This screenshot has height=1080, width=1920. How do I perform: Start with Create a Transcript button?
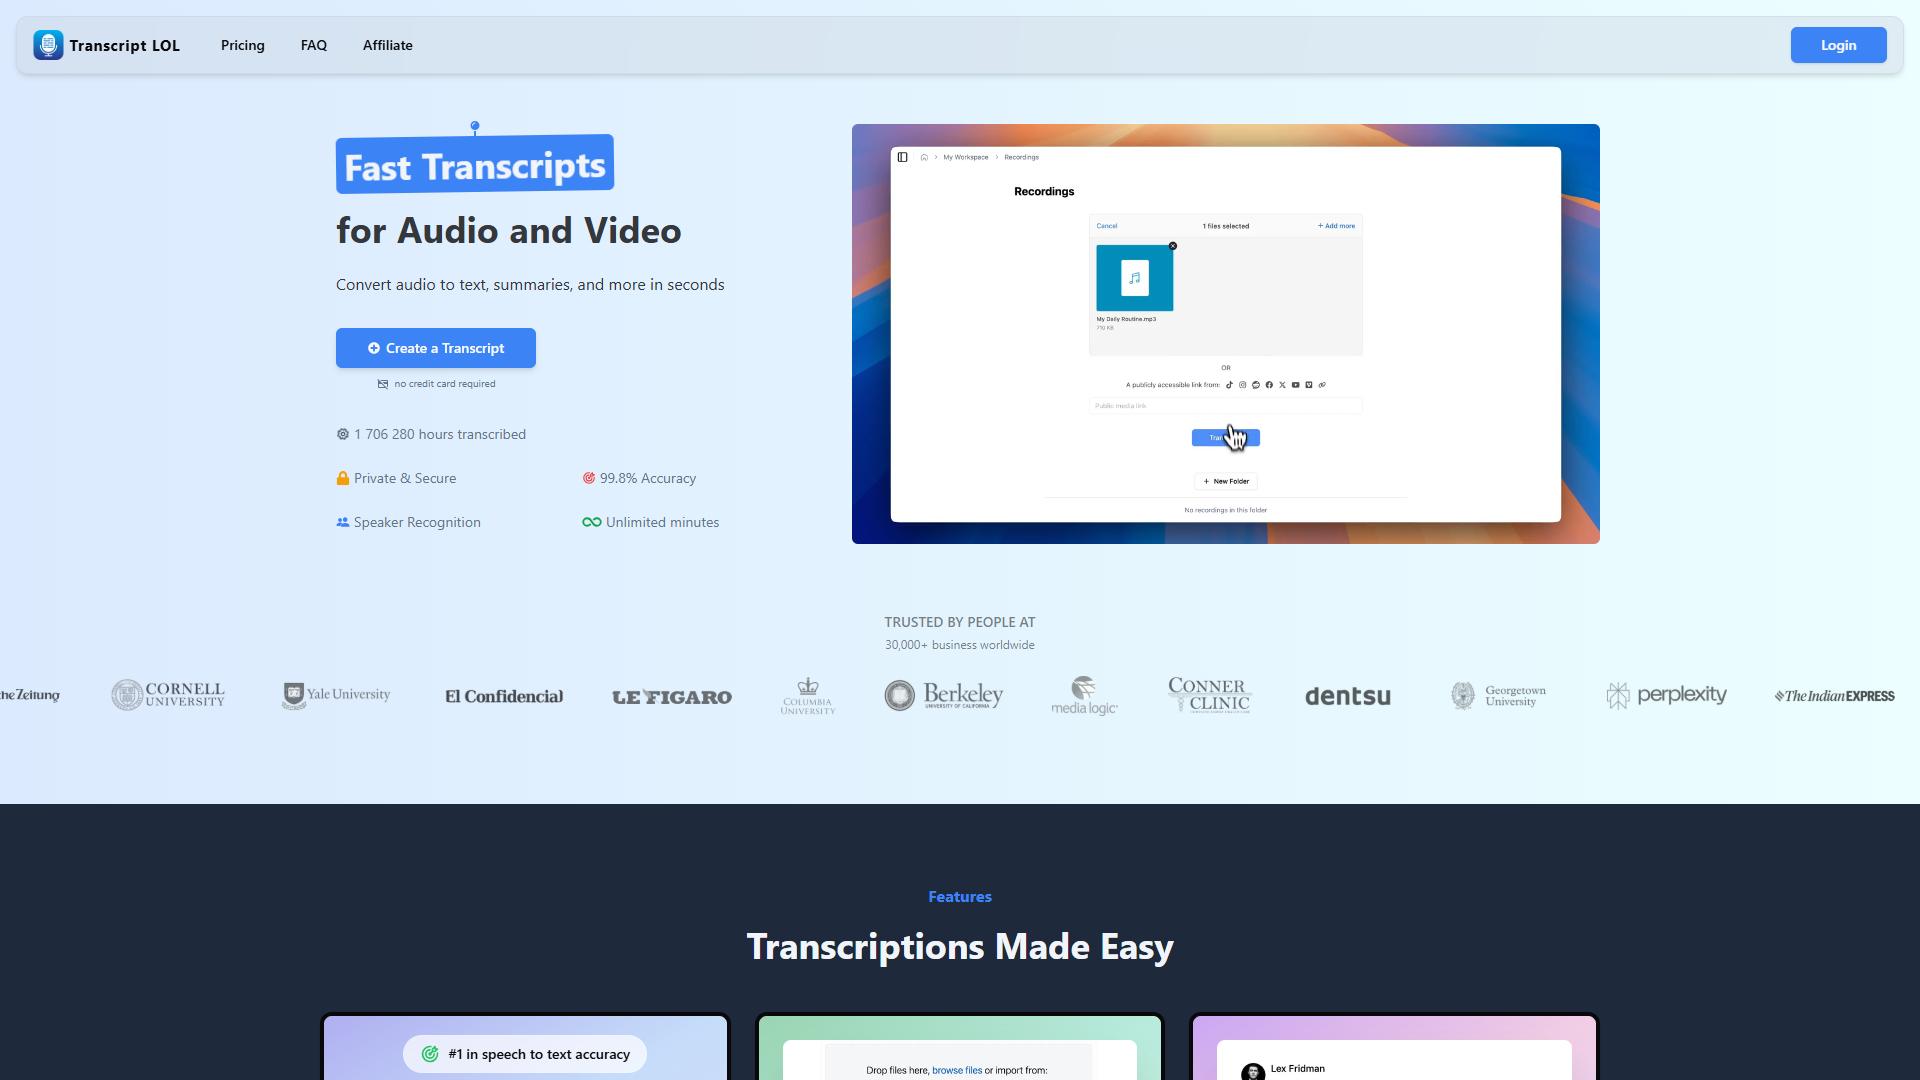(436, 348)
